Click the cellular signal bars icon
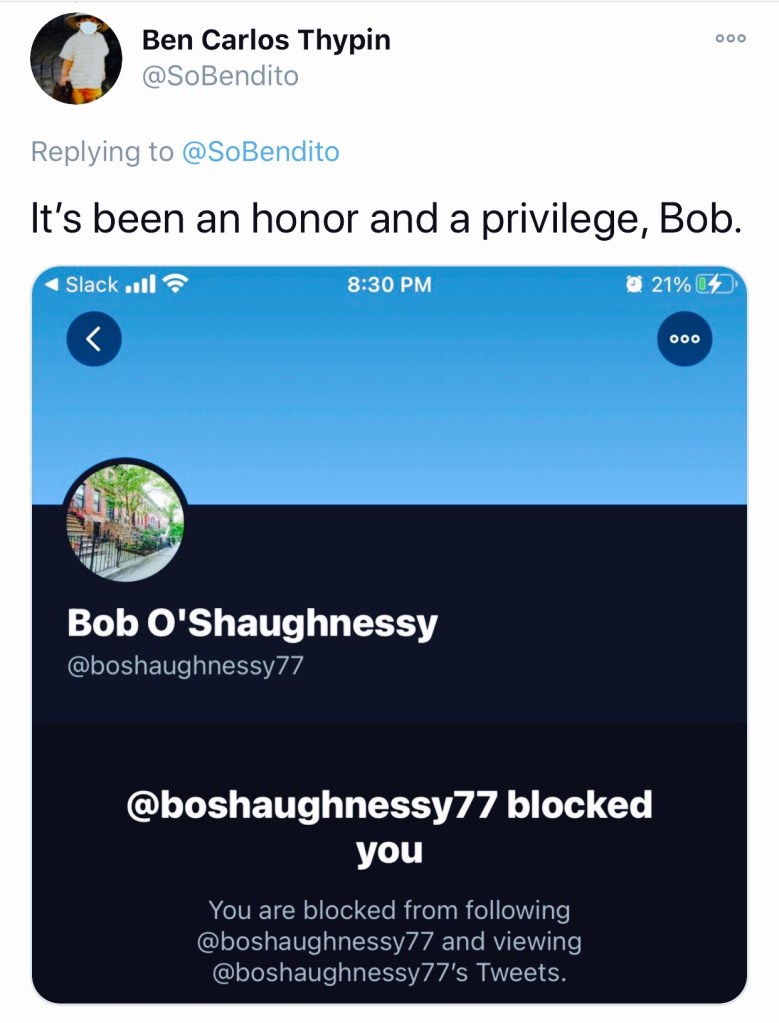 pos(140,284)
